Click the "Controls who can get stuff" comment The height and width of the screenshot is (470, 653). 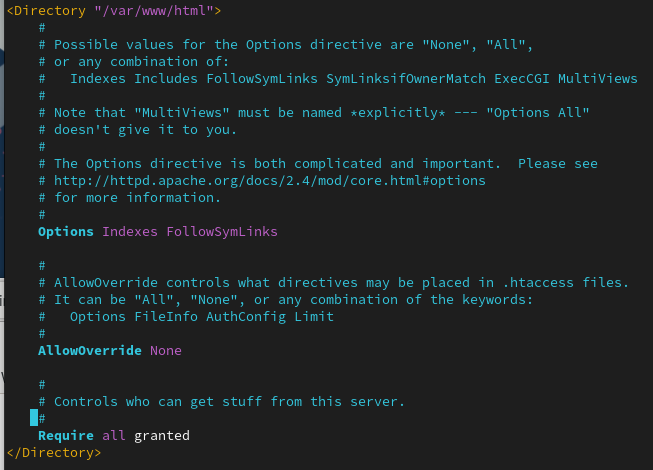pos(229,401)
